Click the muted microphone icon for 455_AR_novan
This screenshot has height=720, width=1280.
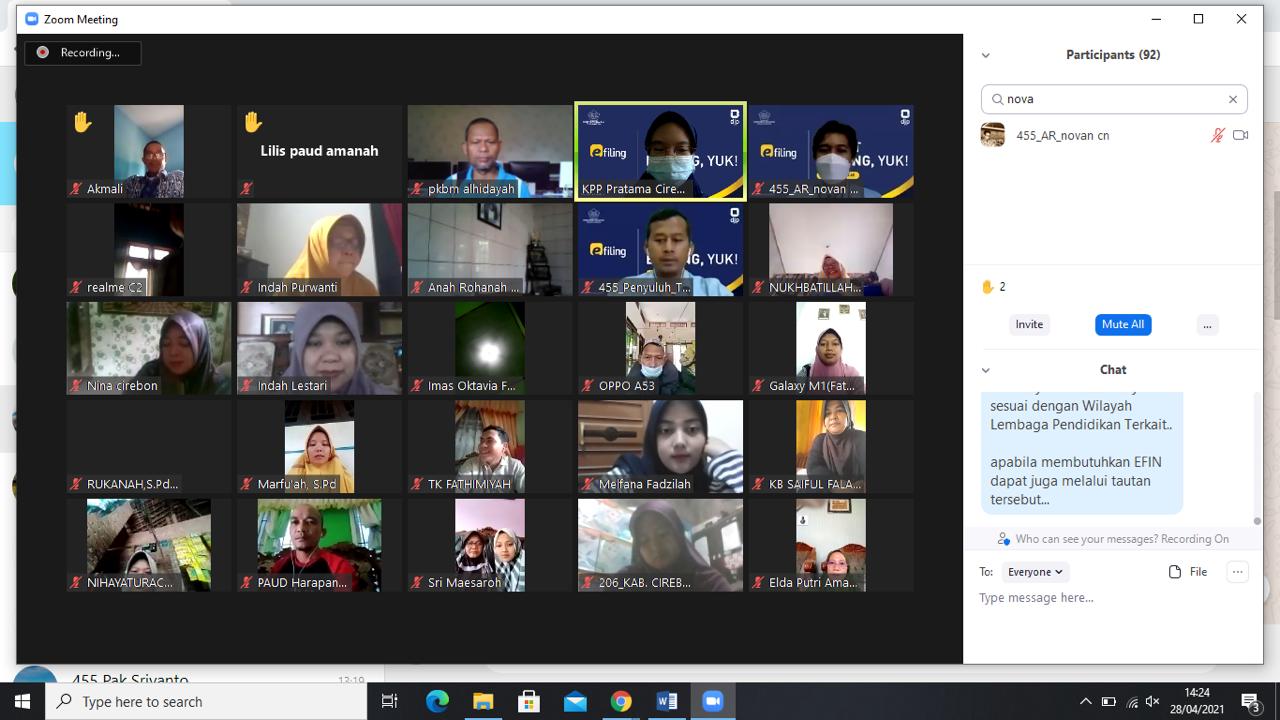(1217, 135)
